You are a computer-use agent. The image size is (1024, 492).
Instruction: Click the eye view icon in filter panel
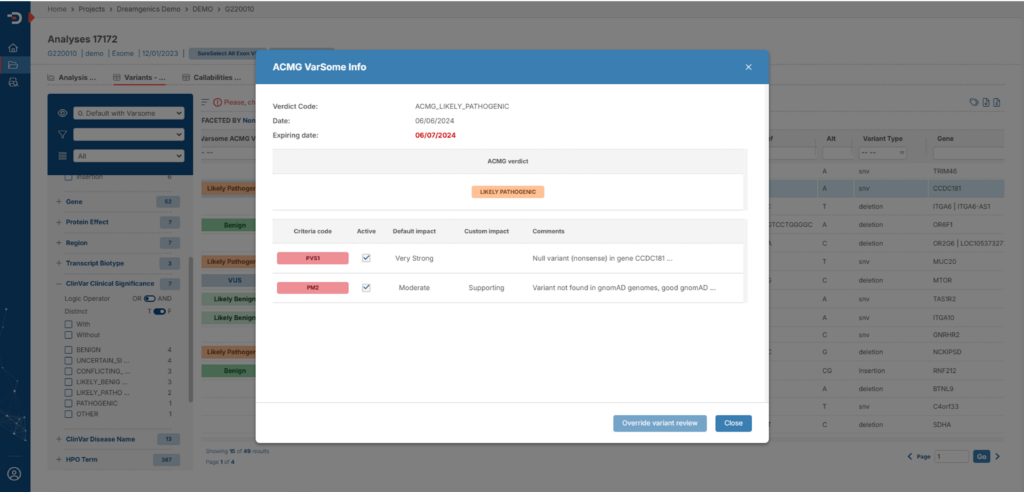pos(63,113)
